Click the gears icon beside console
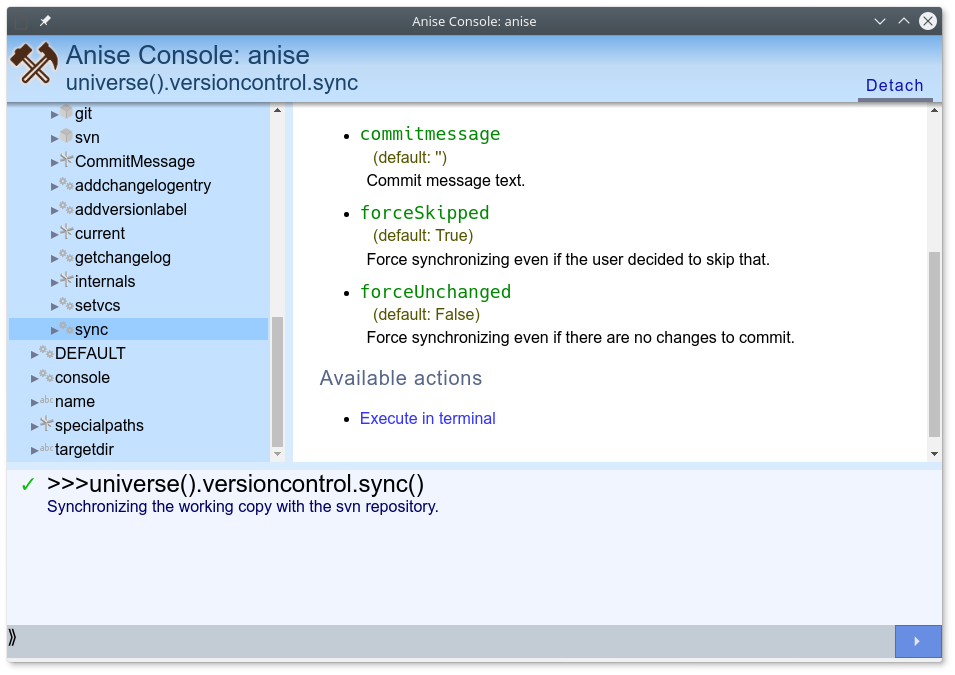Image resolution: width=955 pixels, height=675 pixels. click(46, 376)
